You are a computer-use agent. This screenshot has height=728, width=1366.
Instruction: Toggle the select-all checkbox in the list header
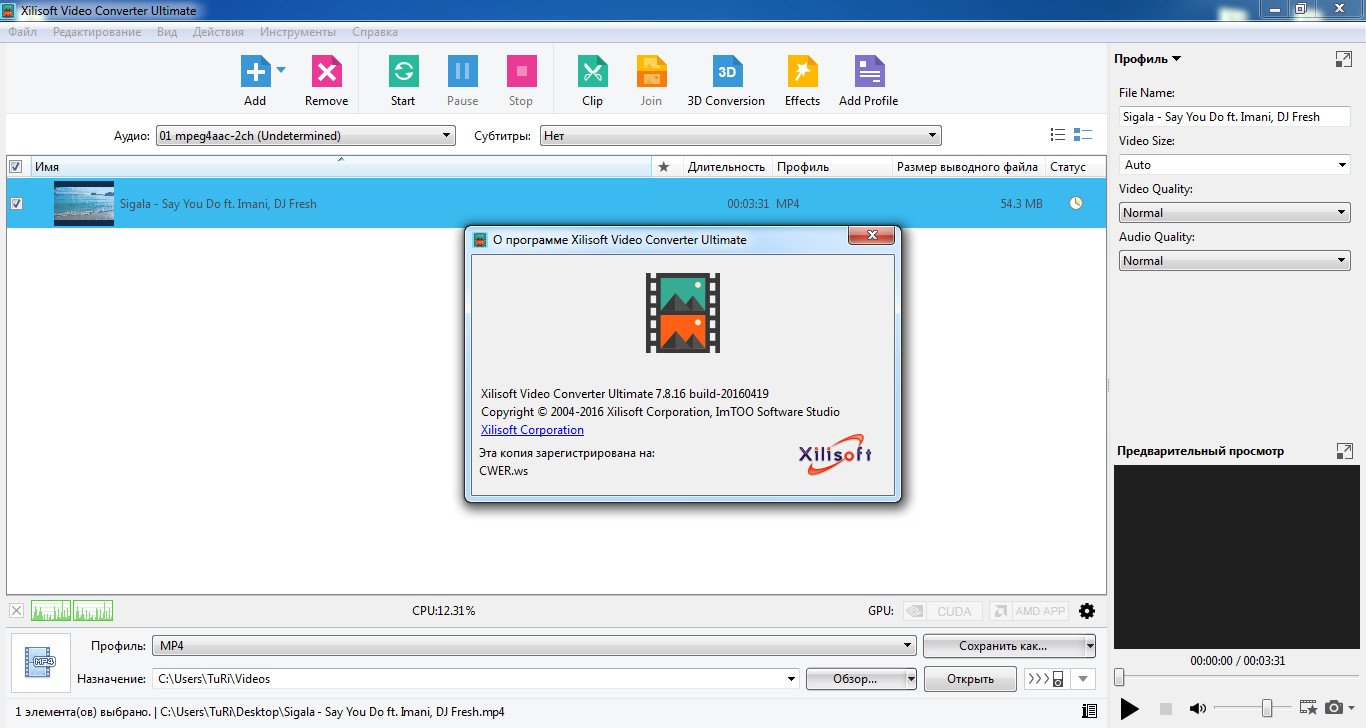tap(16, 167)
